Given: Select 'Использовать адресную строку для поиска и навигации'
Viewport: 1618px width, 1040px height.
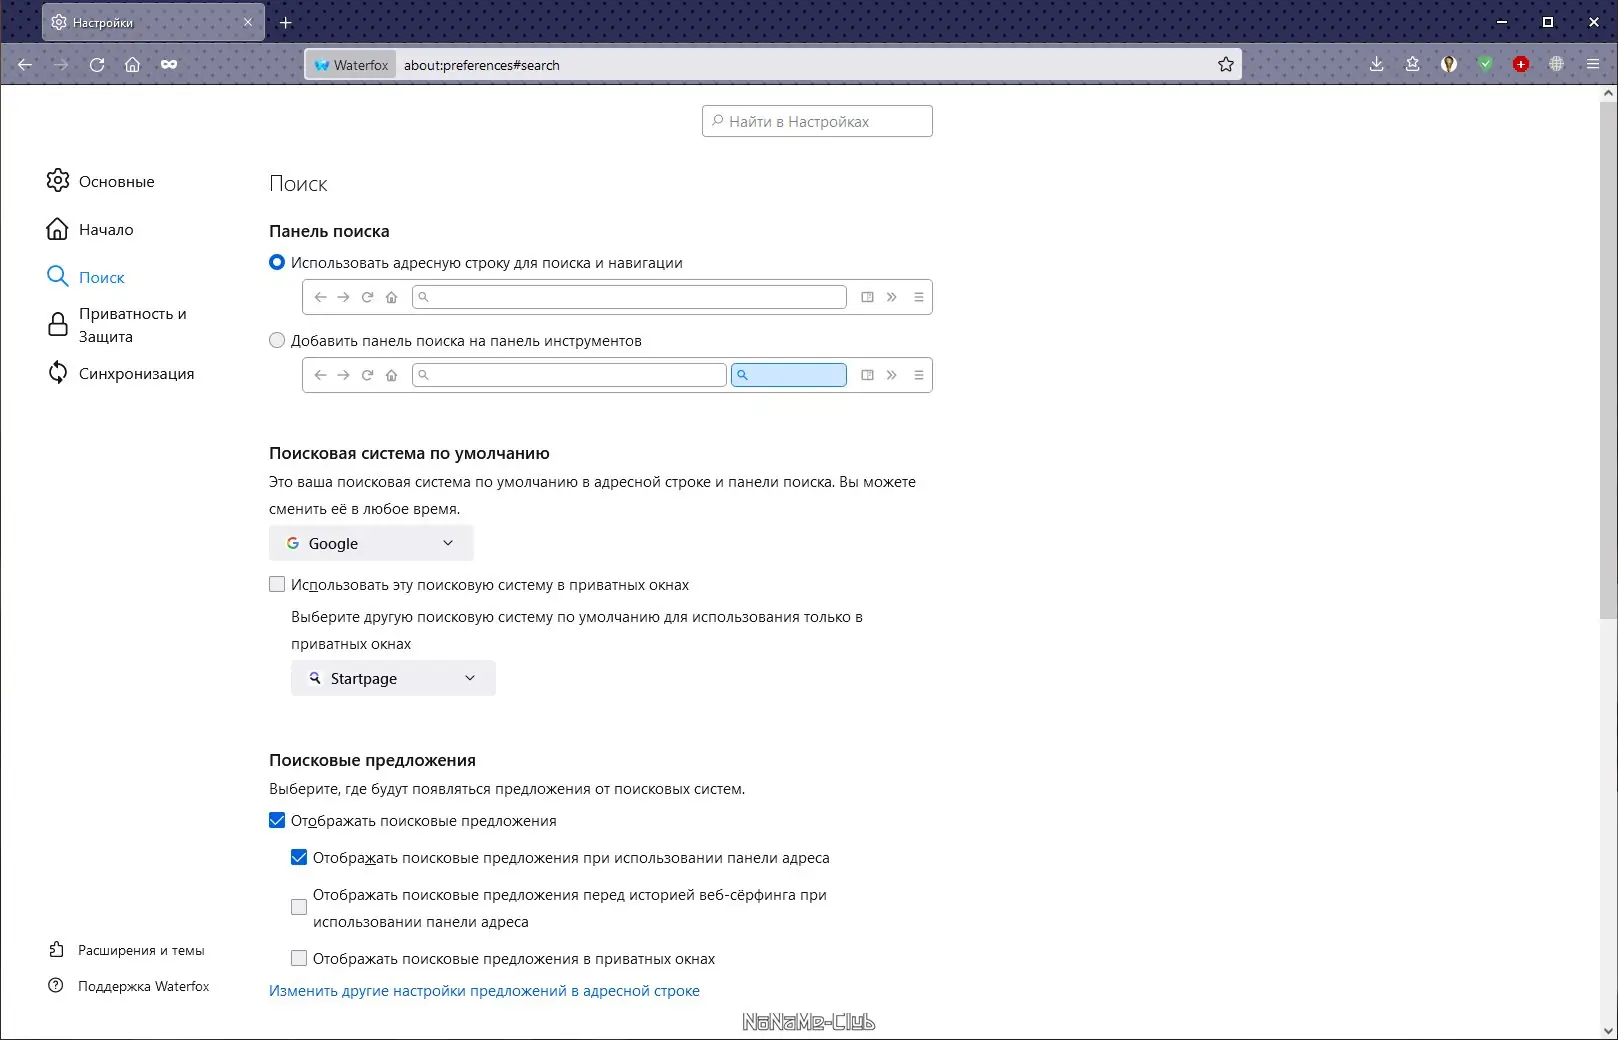Looking at the screenshot, I should click(x=276, y=262).
